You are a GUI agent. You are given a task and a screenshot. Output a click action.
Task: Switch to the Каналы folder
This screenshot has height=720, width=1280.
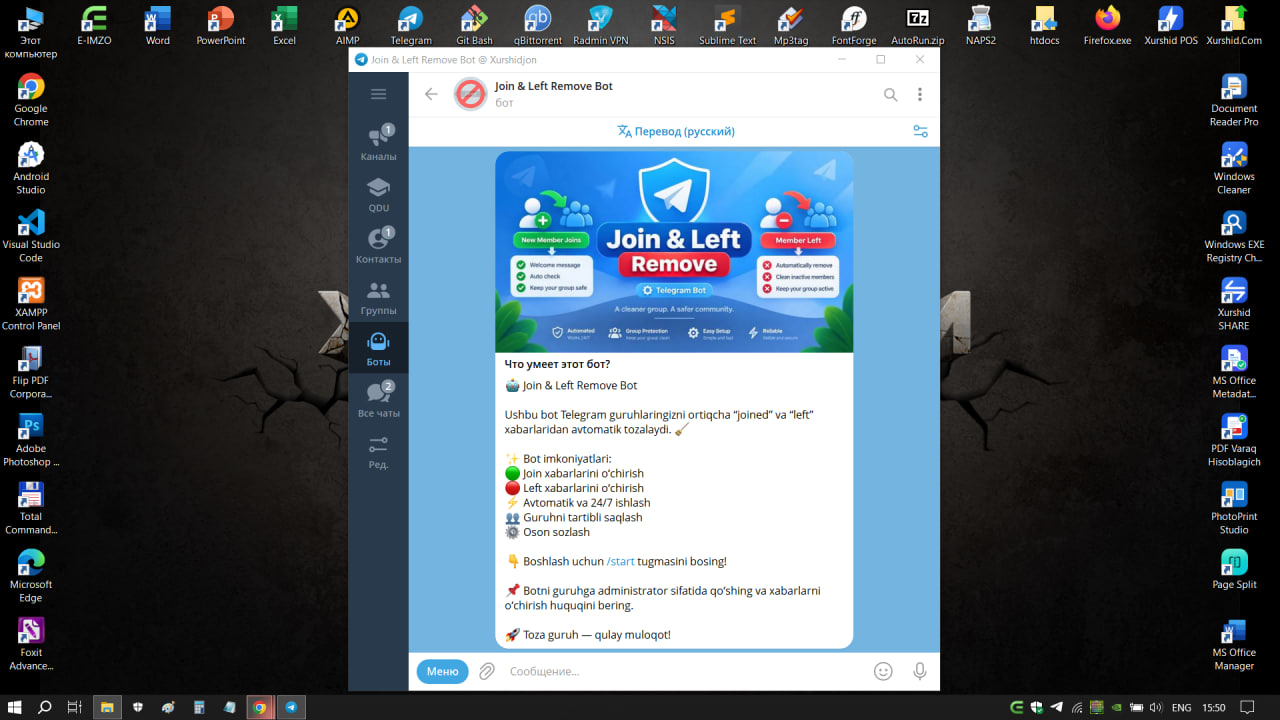pyautogui.click(x=378, y=143)
